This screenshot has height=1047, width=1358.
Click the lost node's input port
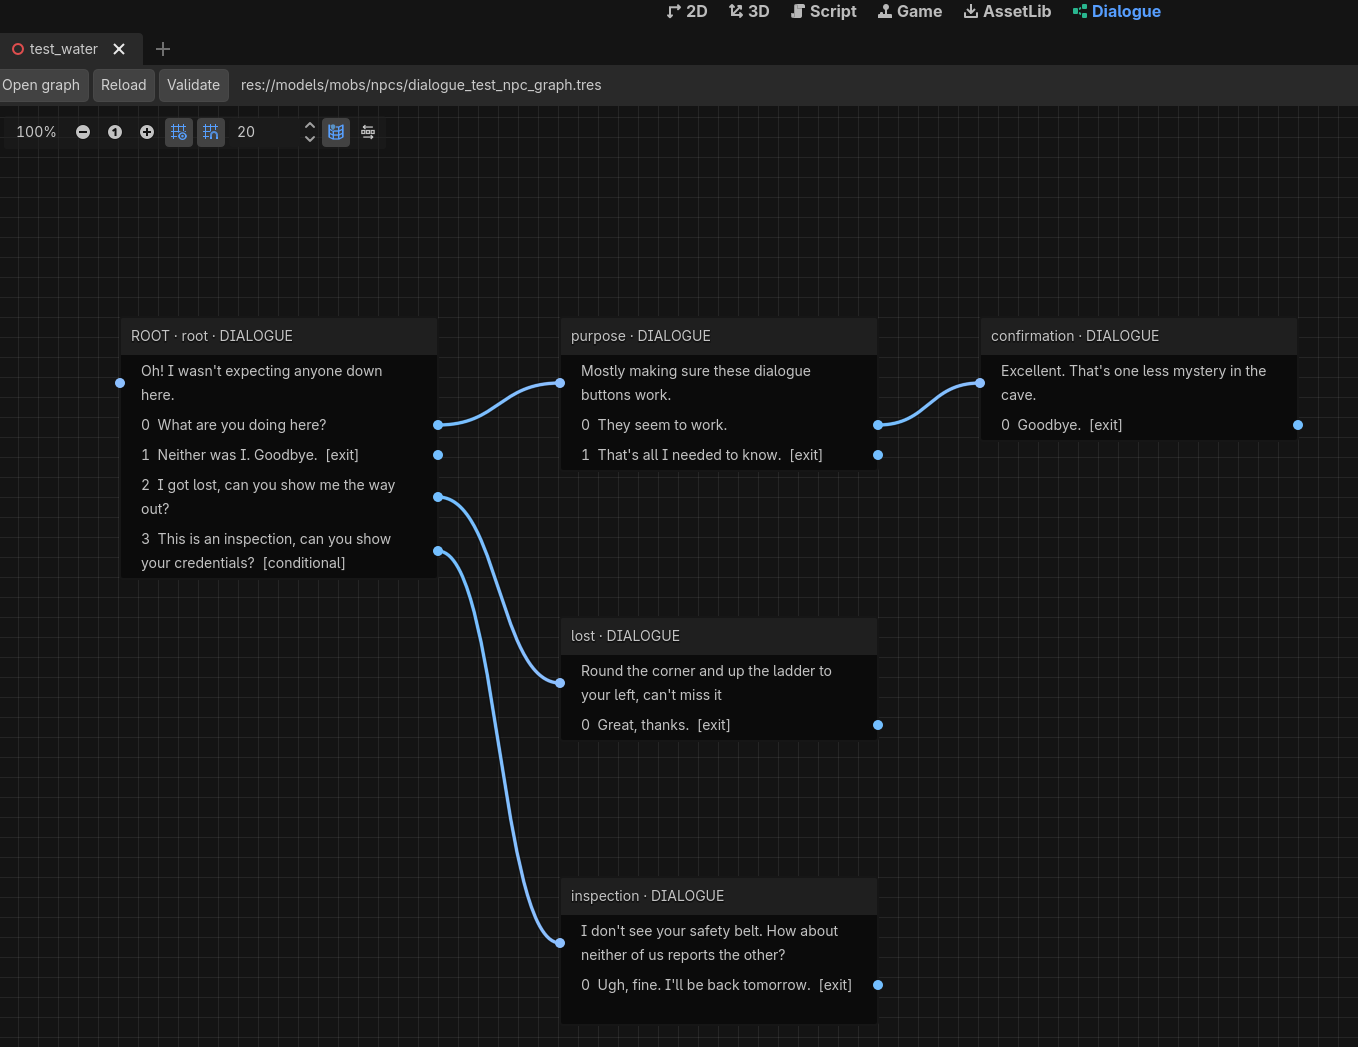[560, 683]
